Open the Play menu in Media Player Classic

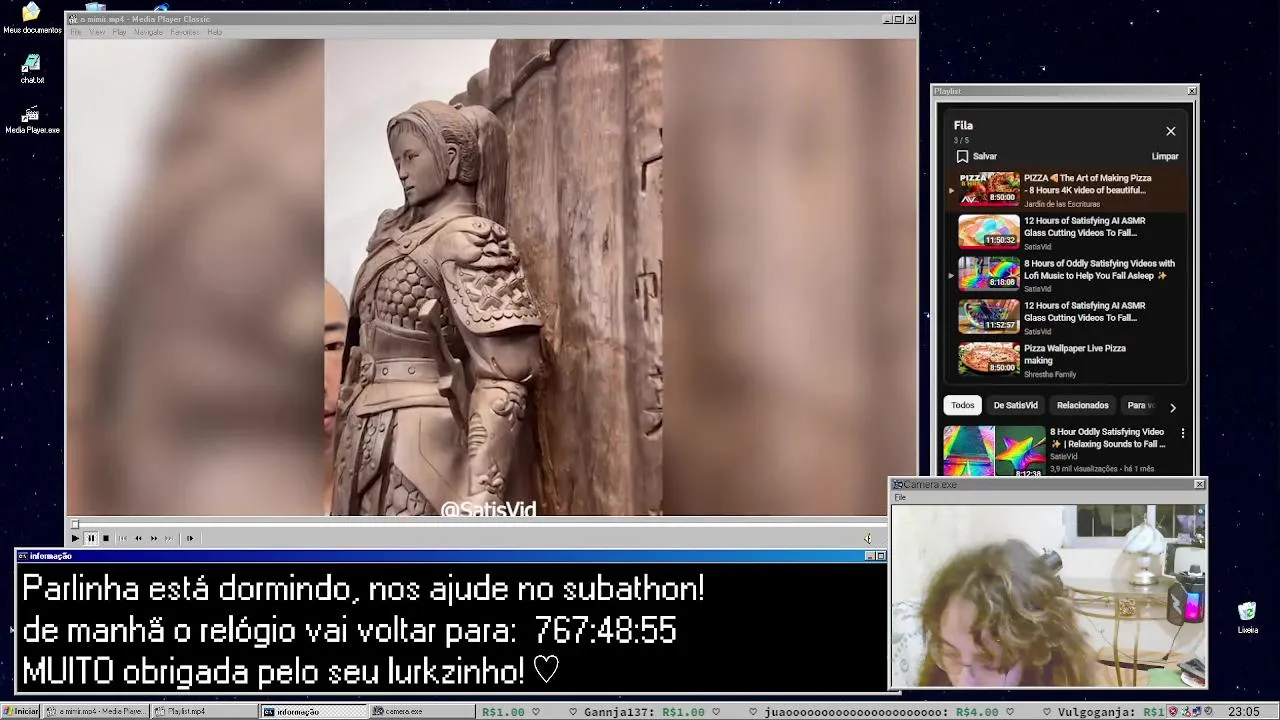tap(119, 32)
